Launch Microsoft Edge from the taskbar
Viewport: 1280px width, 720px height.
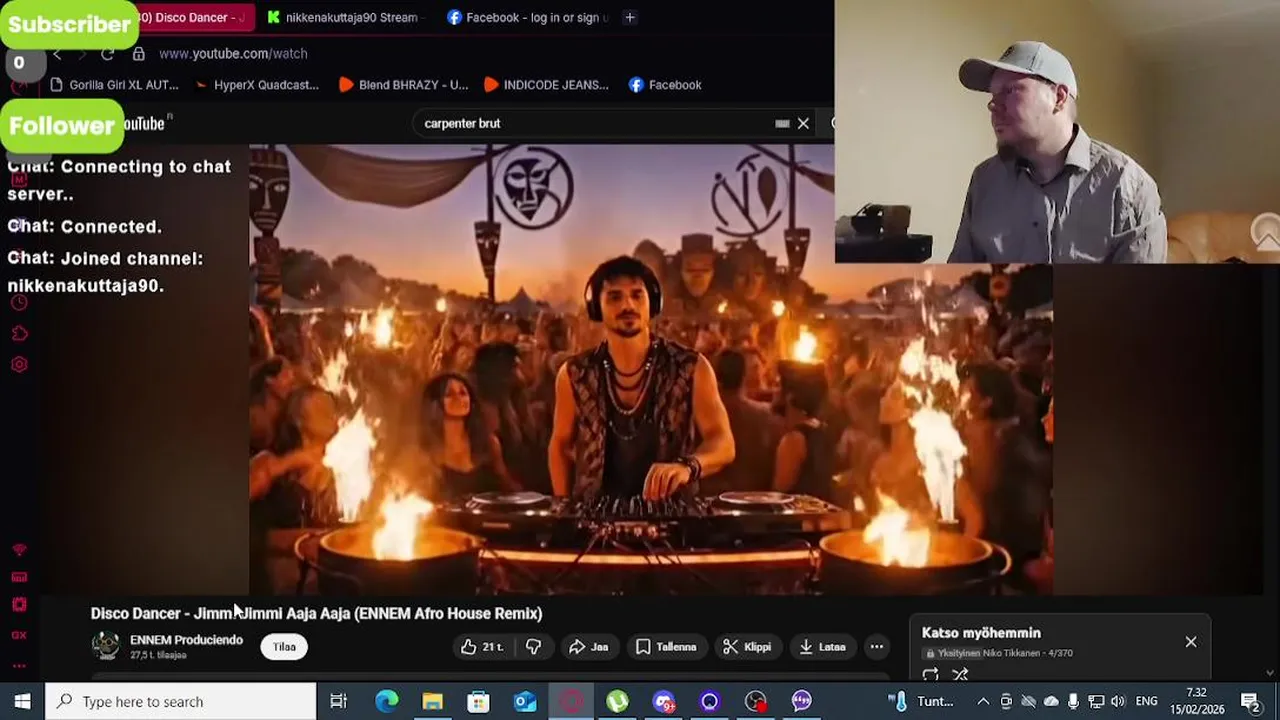386,701
